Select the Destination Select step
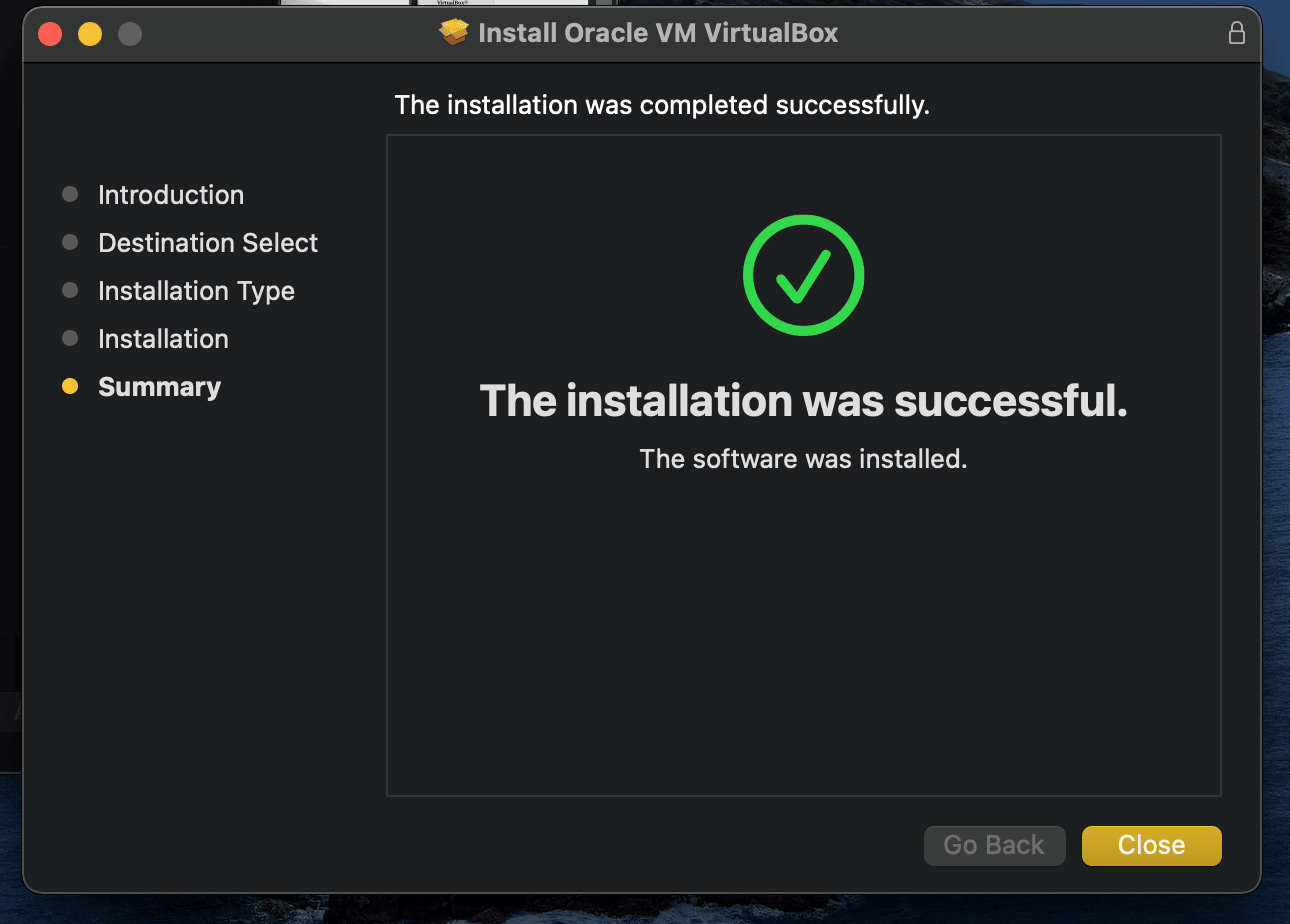This screenshot has width=1290, height=924. coord(207,242)
